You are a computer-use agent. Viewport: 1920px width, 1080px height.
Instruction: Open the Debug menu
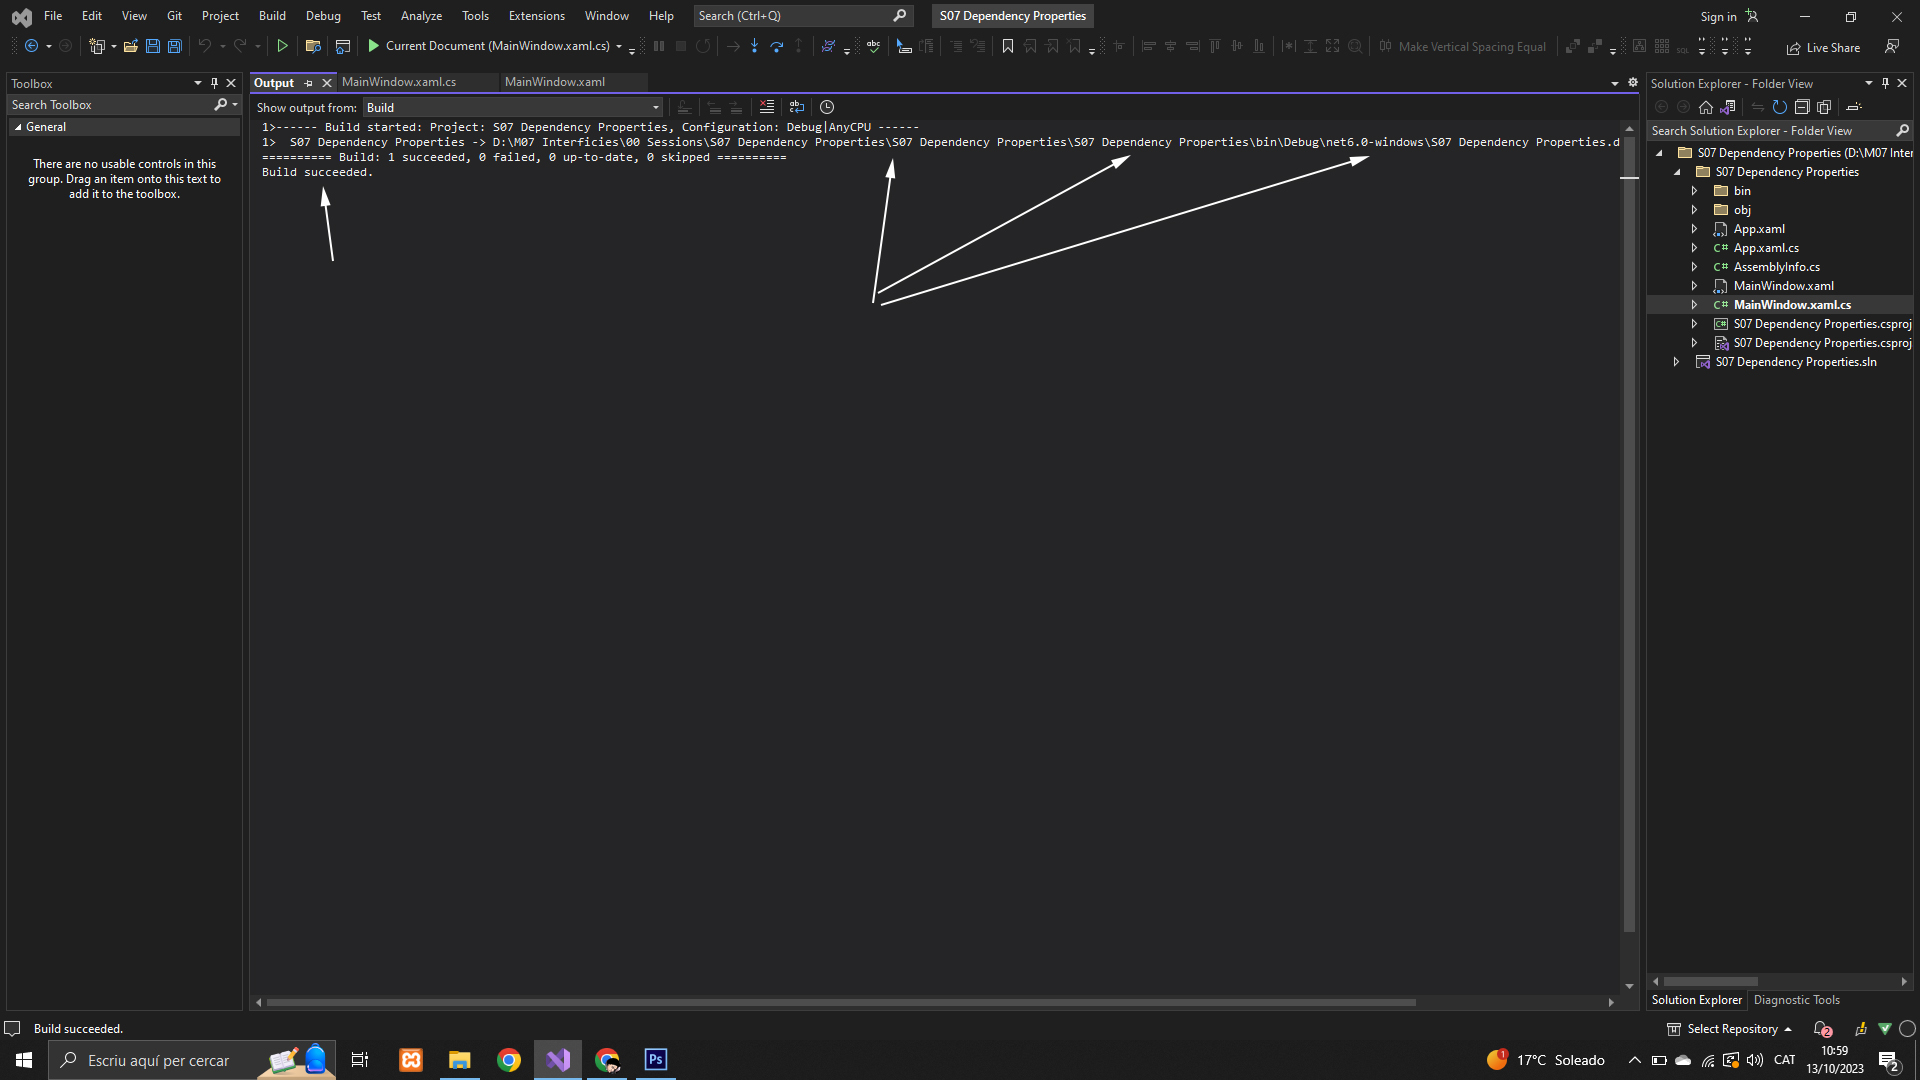point(322,16)
